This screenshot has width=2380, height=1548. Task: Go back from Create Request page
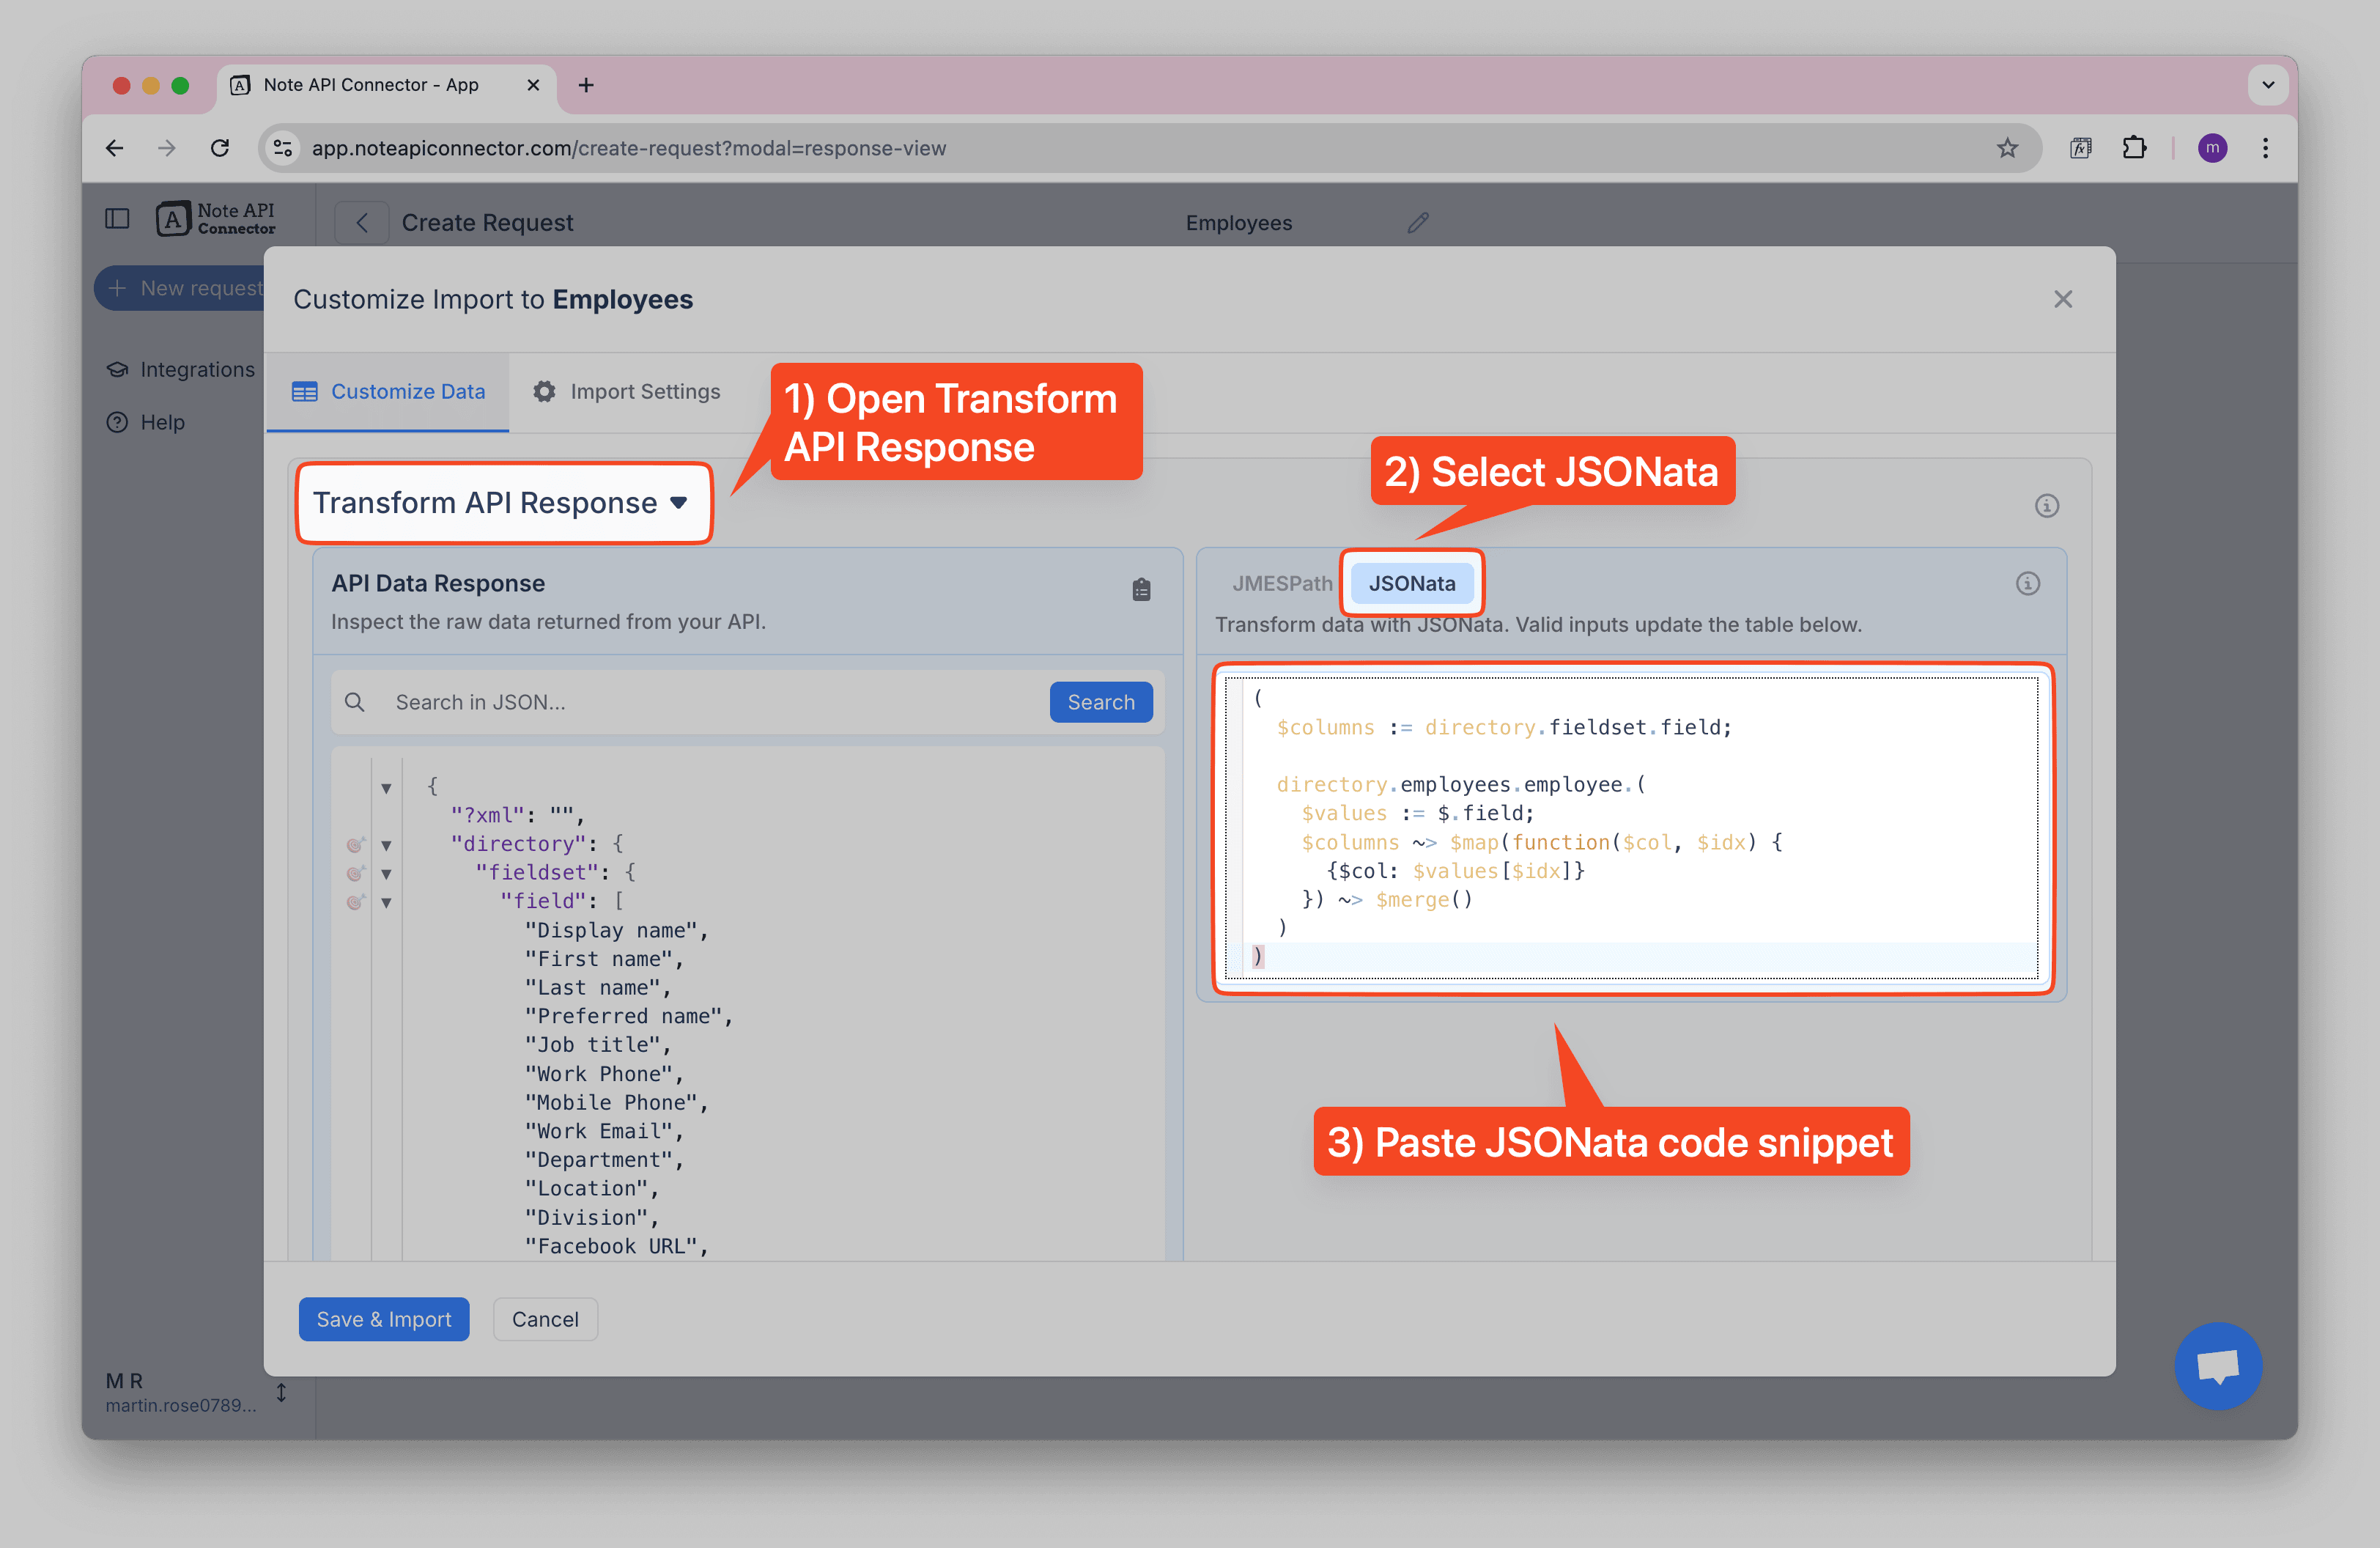[361, 222]
